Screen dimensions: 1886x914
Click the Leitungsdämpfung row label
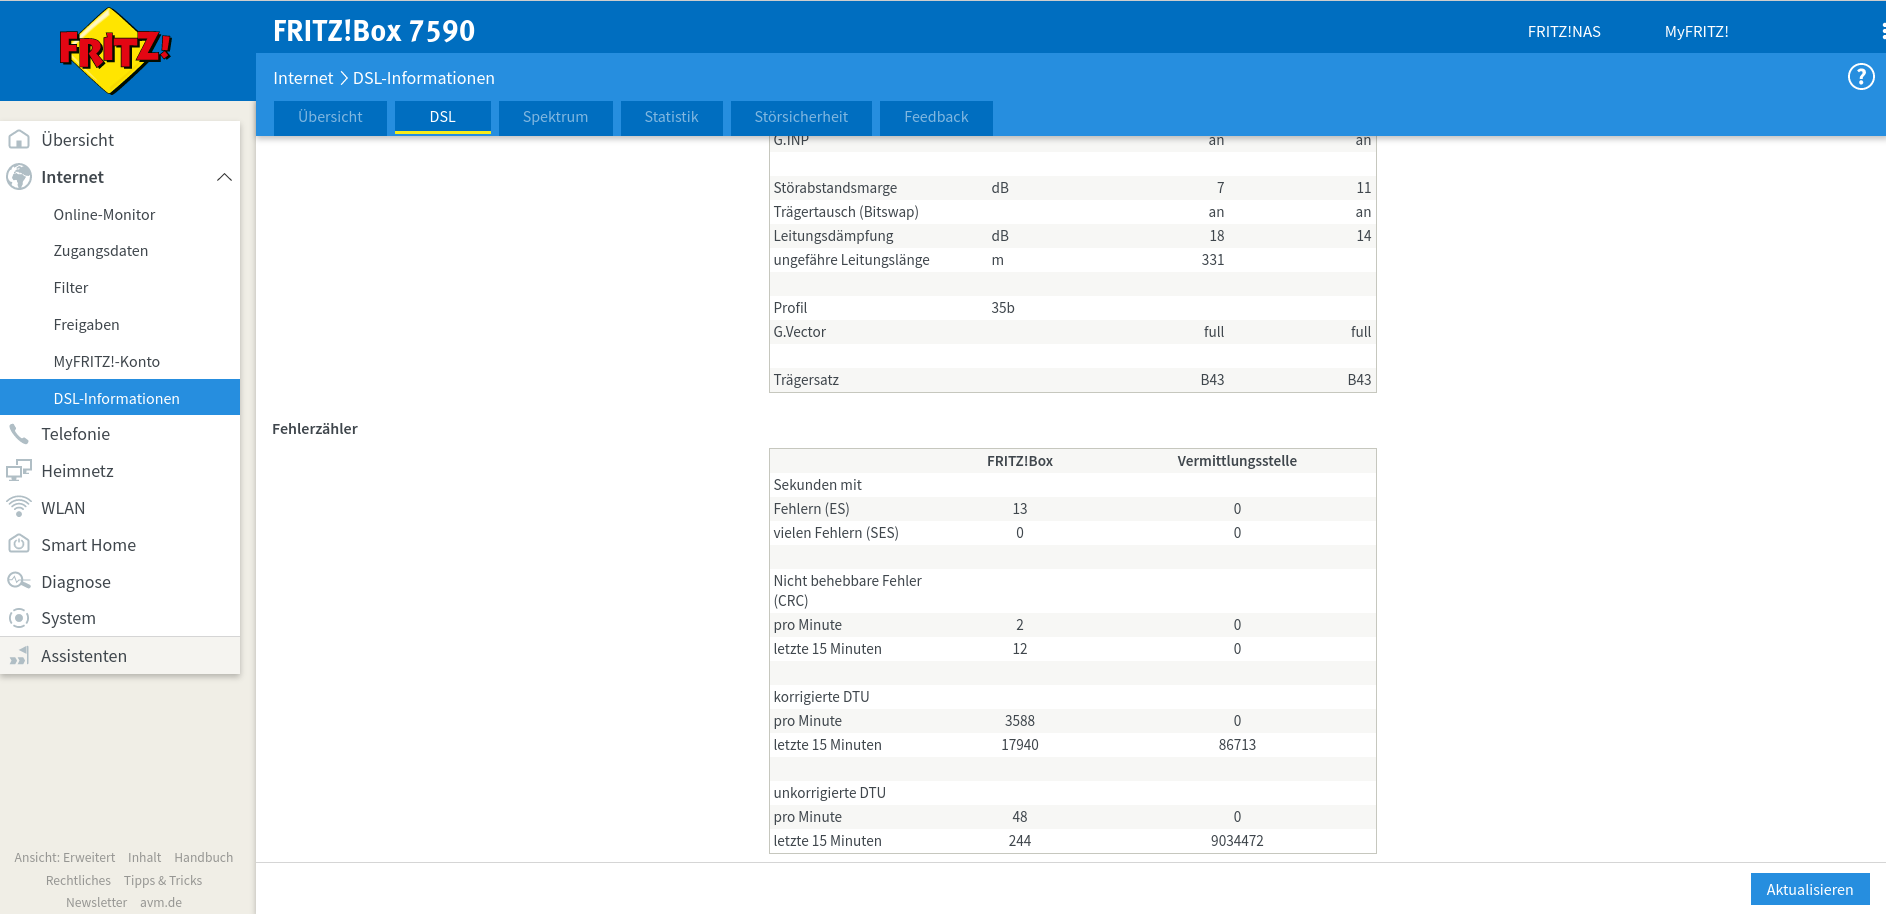click(x=833, y=236)
